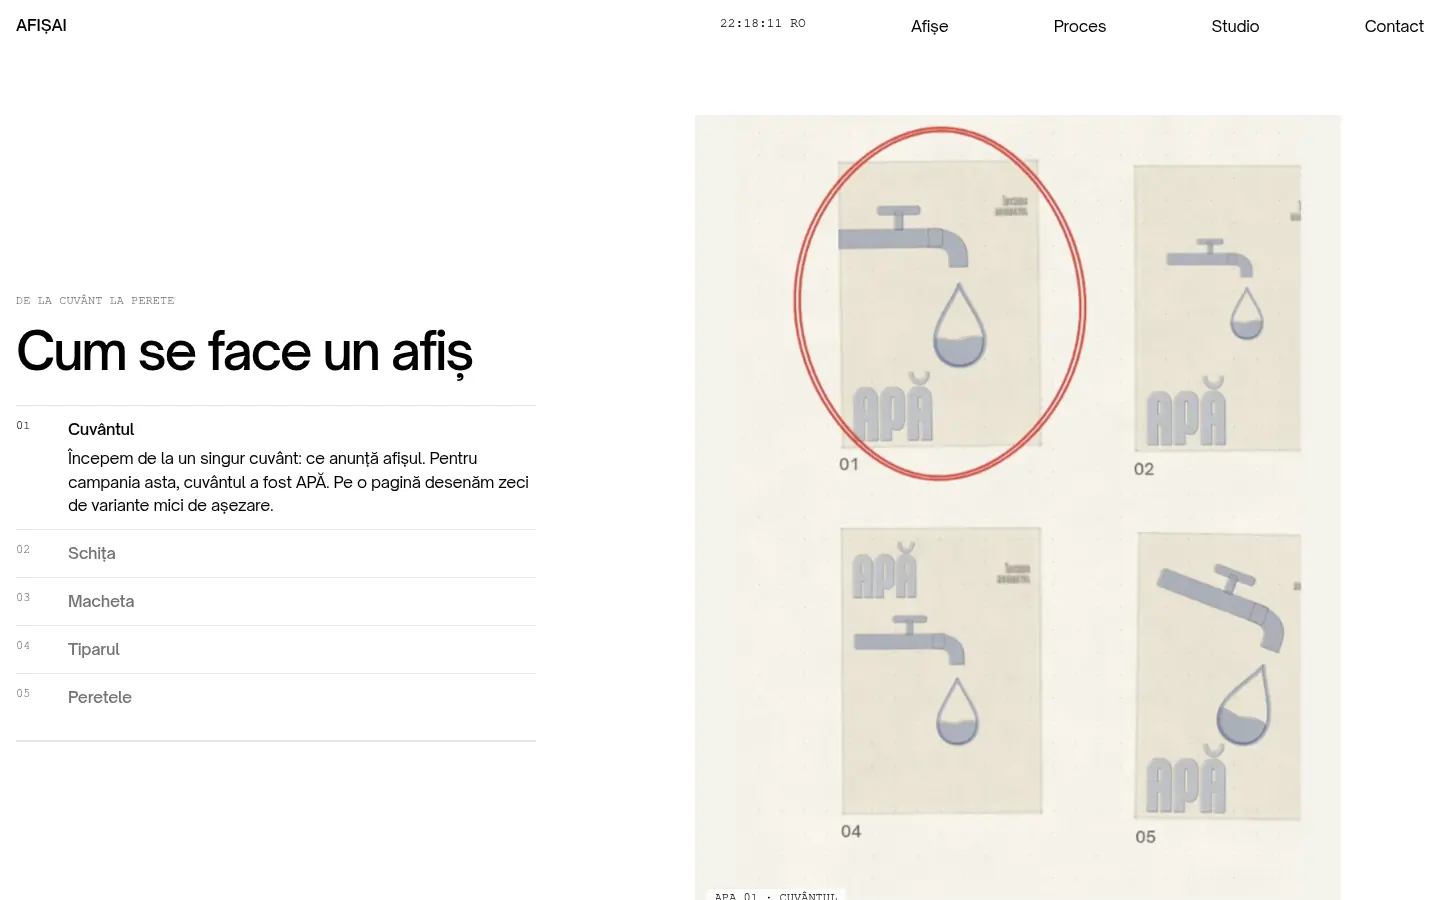Click the step number 04 label
The height and width of the screenshot is (900, 1440).
pyautogui.click(x=23, y=645)
